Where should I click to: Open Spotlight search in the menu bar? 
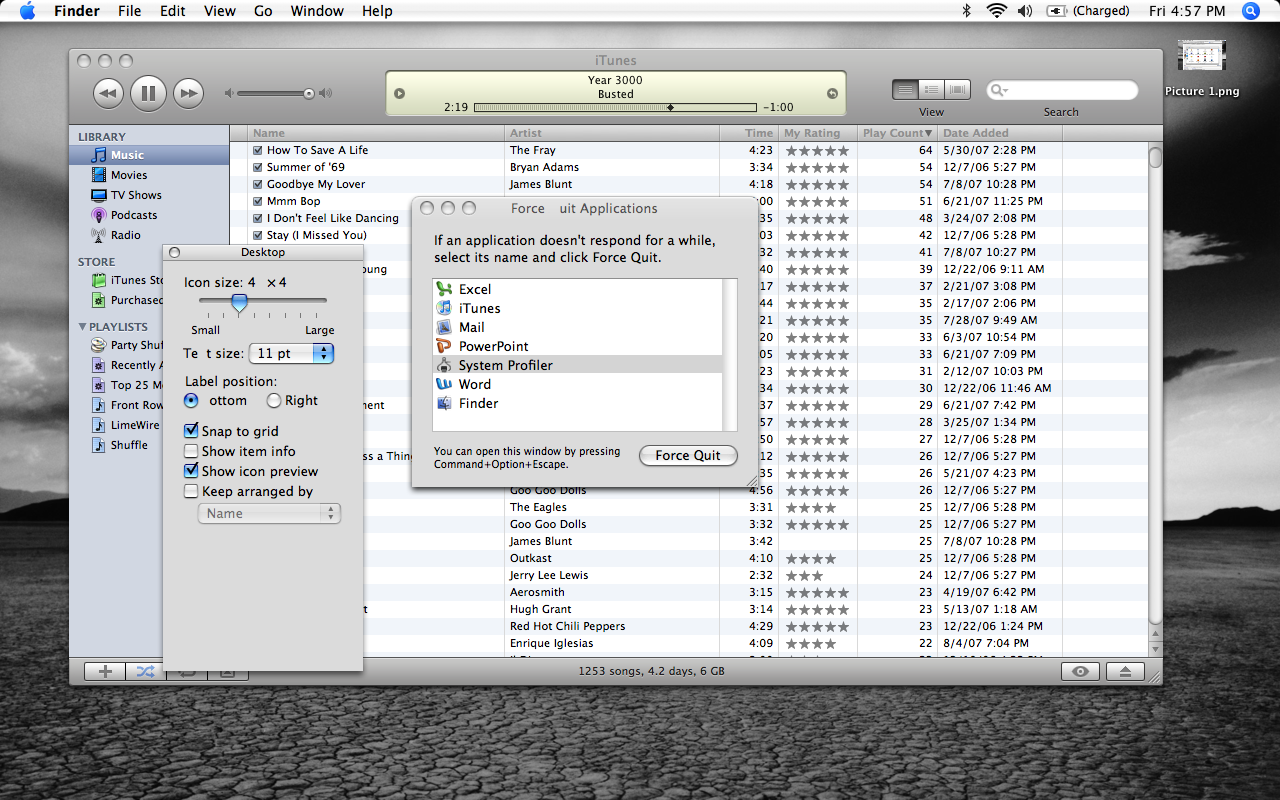click(x=1251, y=11)
